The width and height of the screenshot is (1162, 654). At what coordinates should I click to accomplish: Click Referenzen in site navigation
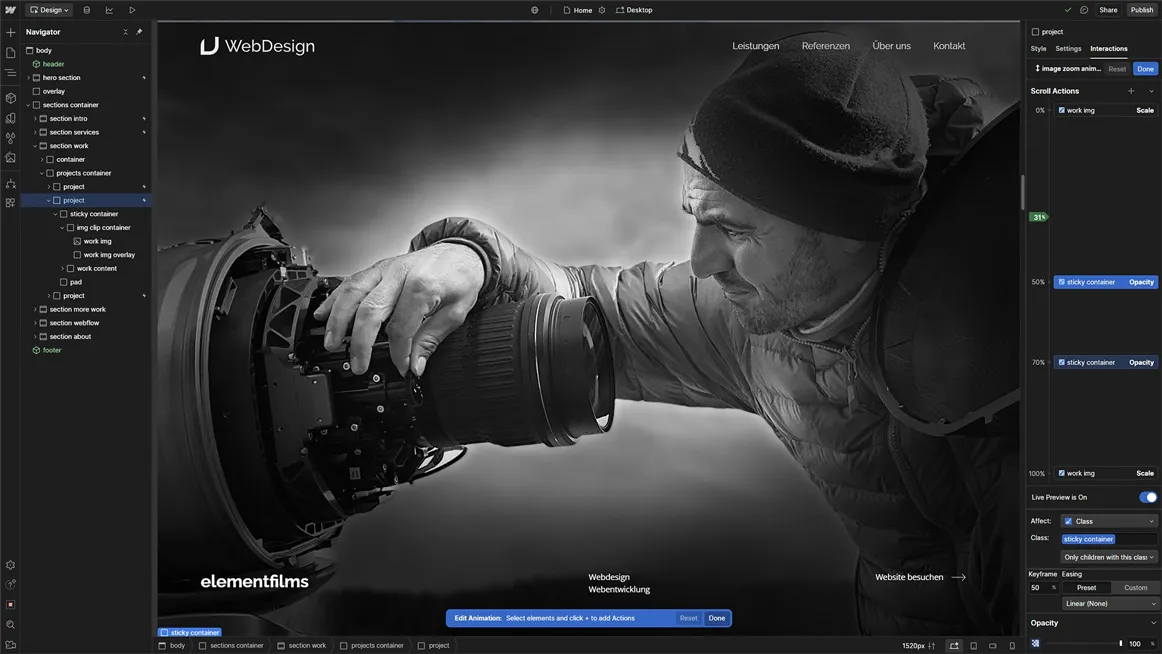[x=826, y=46]
